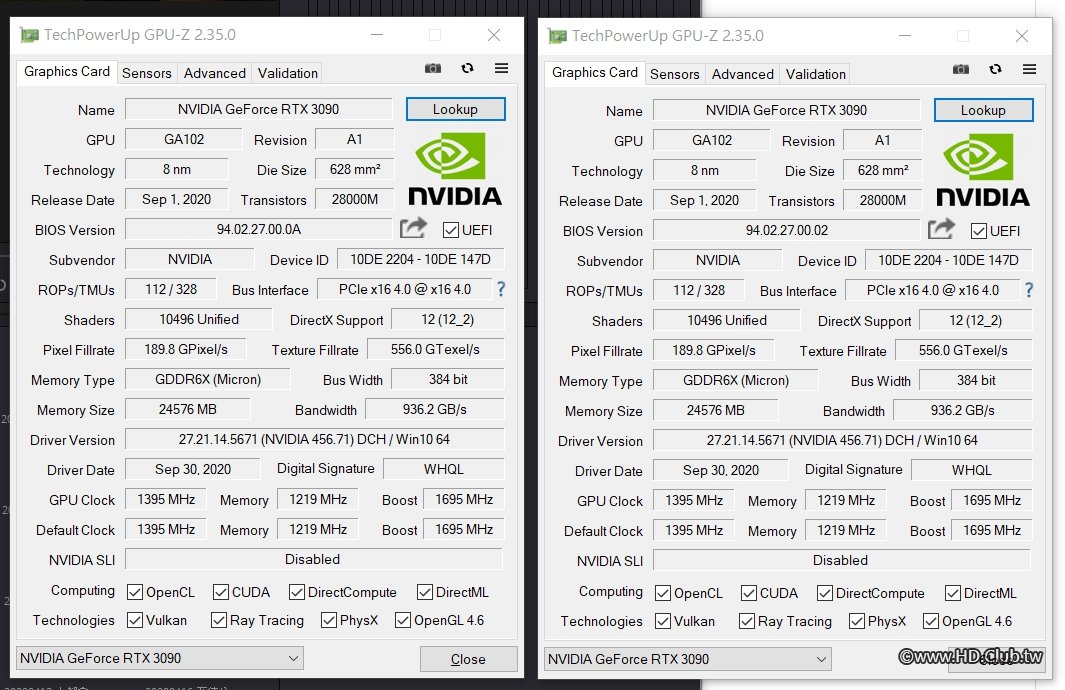The height and width of the screenshot is (690, 1065).
Task: Click Texture Fillrate field in left window
Action: click(435, 349)
